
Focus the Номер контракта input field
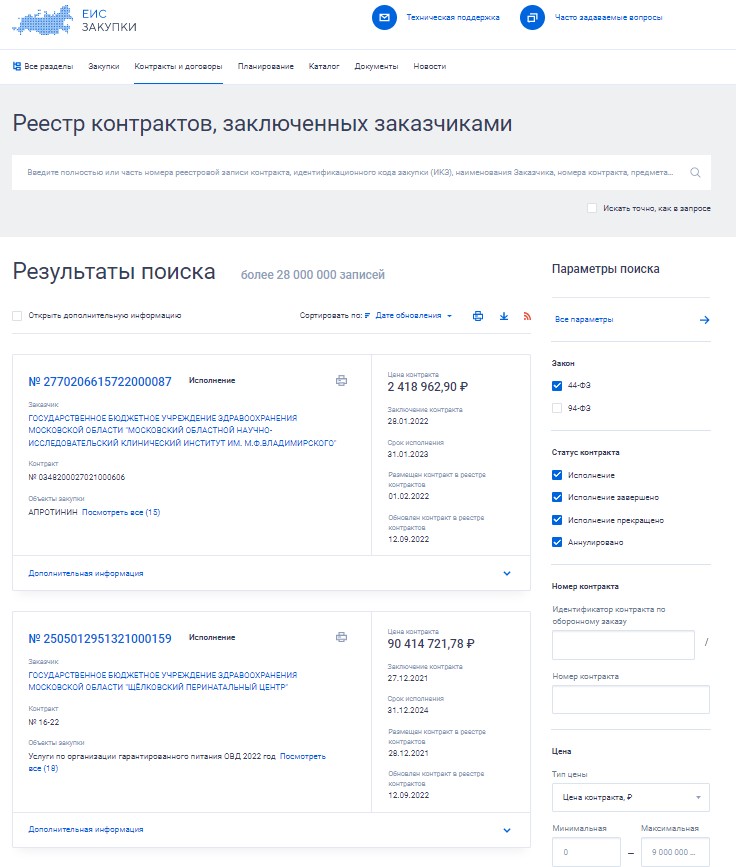point(630,699)
